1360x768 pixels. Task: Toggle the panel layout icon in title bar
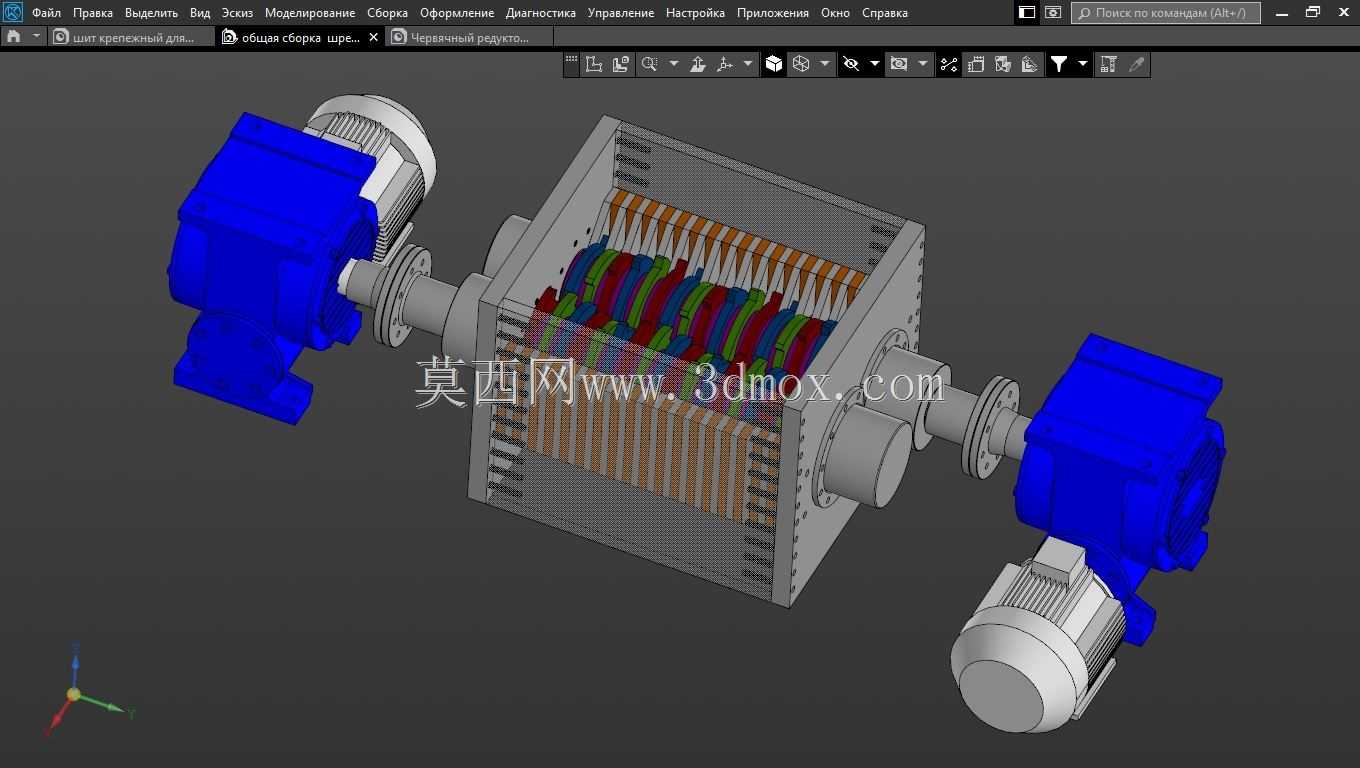click(1027, 13)
